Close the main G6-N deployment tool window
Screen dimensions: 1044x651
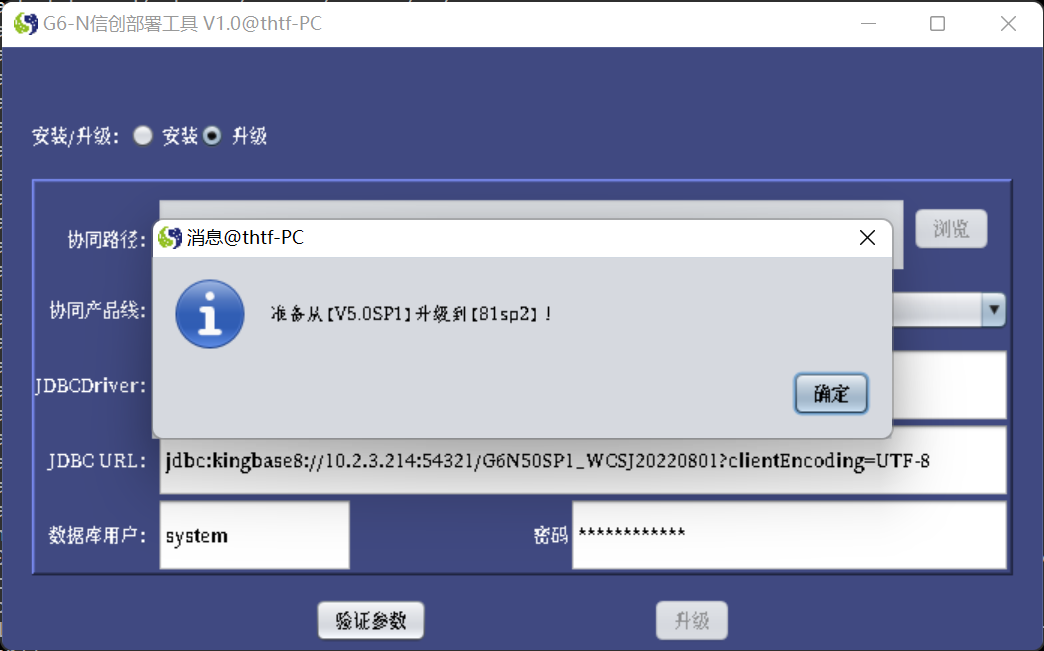tap(1008, 24)
